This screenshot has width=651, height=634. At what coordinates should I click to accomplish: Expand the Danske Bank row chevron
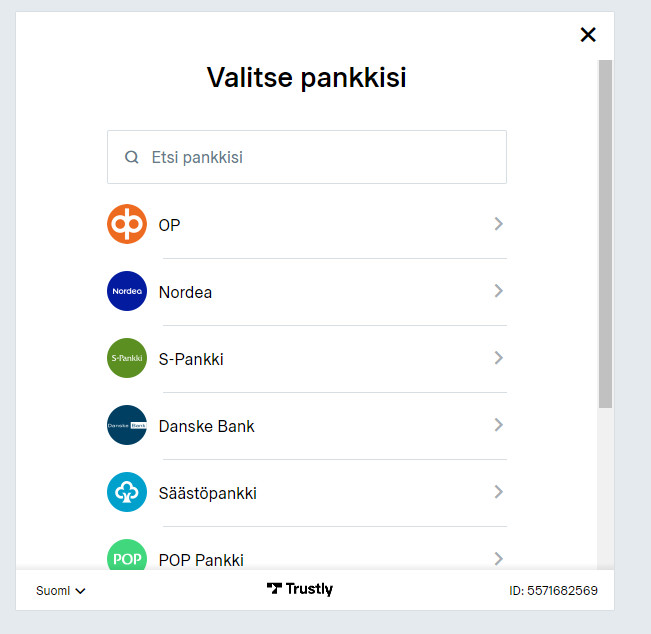point(499,425)
